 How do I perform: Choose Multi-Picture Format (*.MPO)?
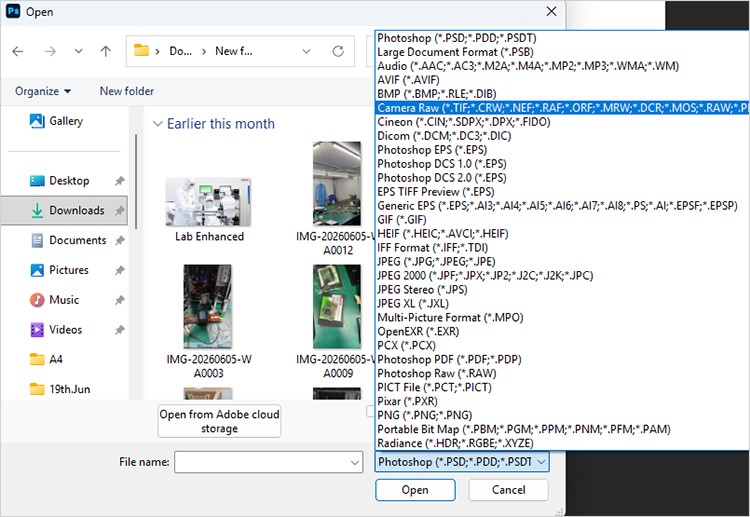(562, 317)
